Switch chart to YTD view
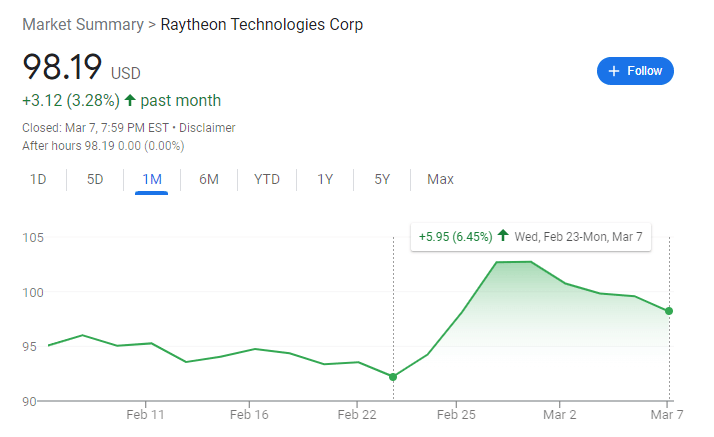The image size is (714, 437). point(267,180)
